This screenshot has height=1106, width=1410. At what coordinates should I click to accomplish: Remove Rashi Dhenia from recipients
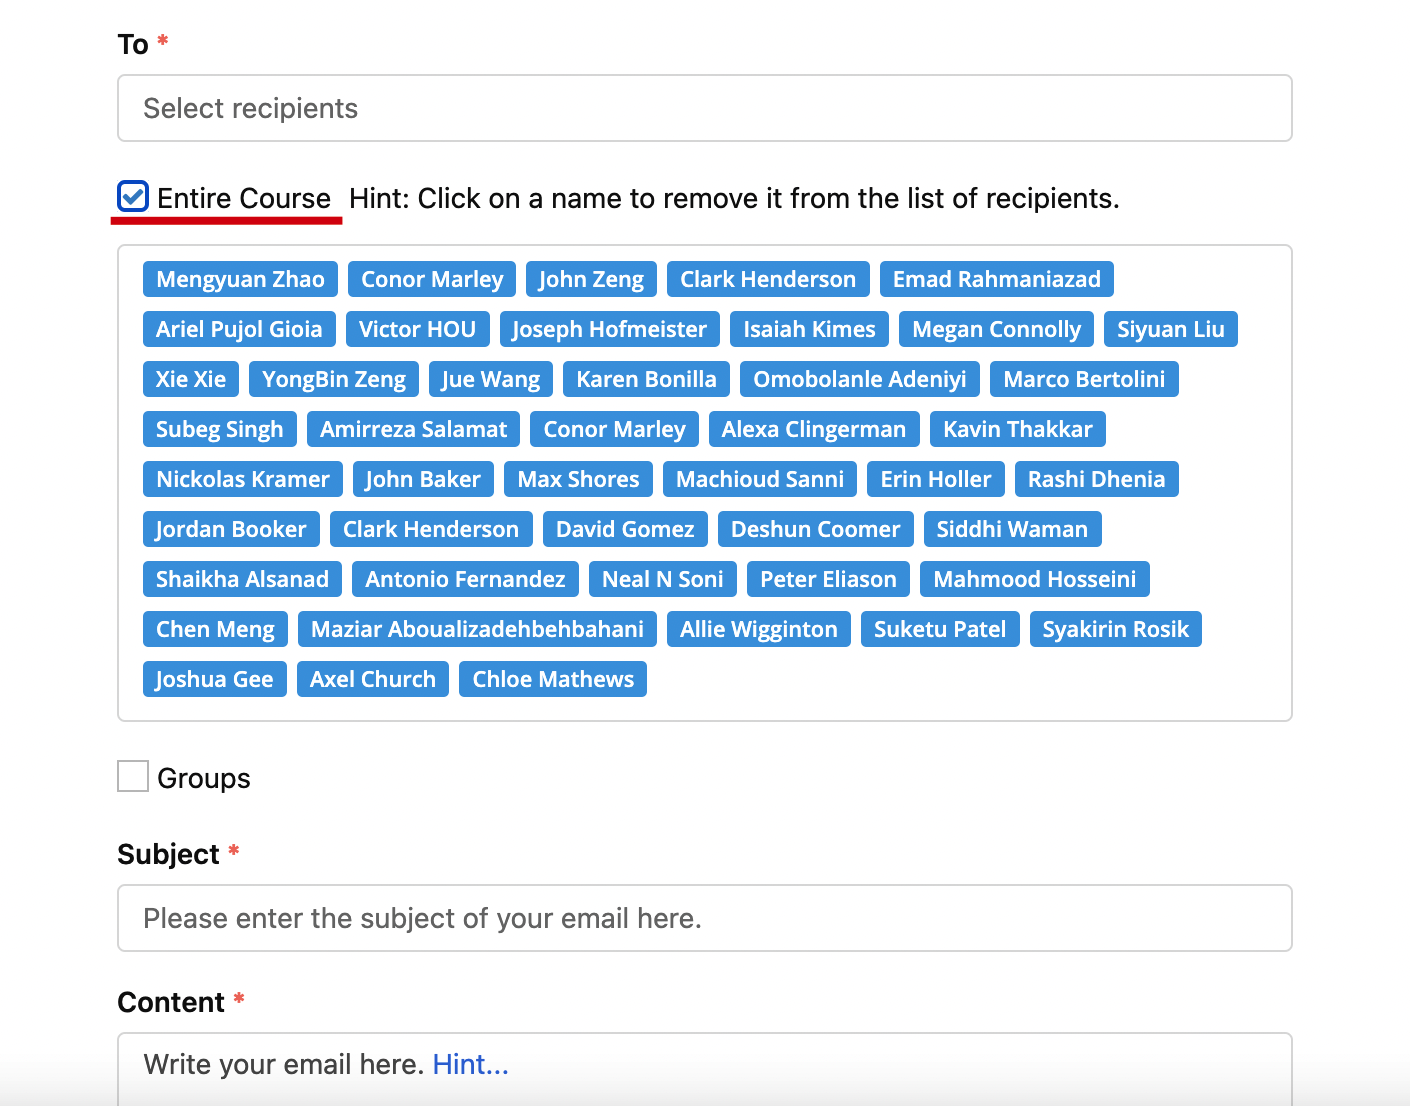[1097, 479]
